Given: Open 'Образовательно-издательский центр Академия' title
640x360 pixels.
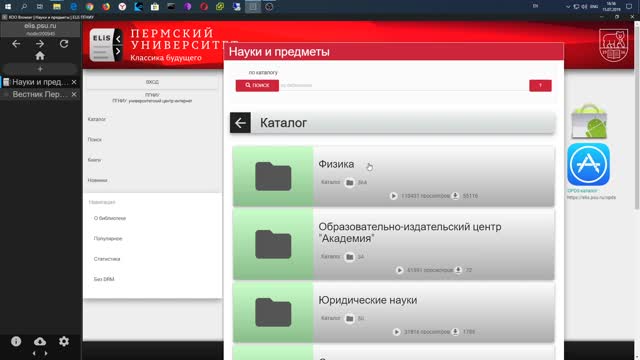Looking at the screenshot, I should coord(409,233).
